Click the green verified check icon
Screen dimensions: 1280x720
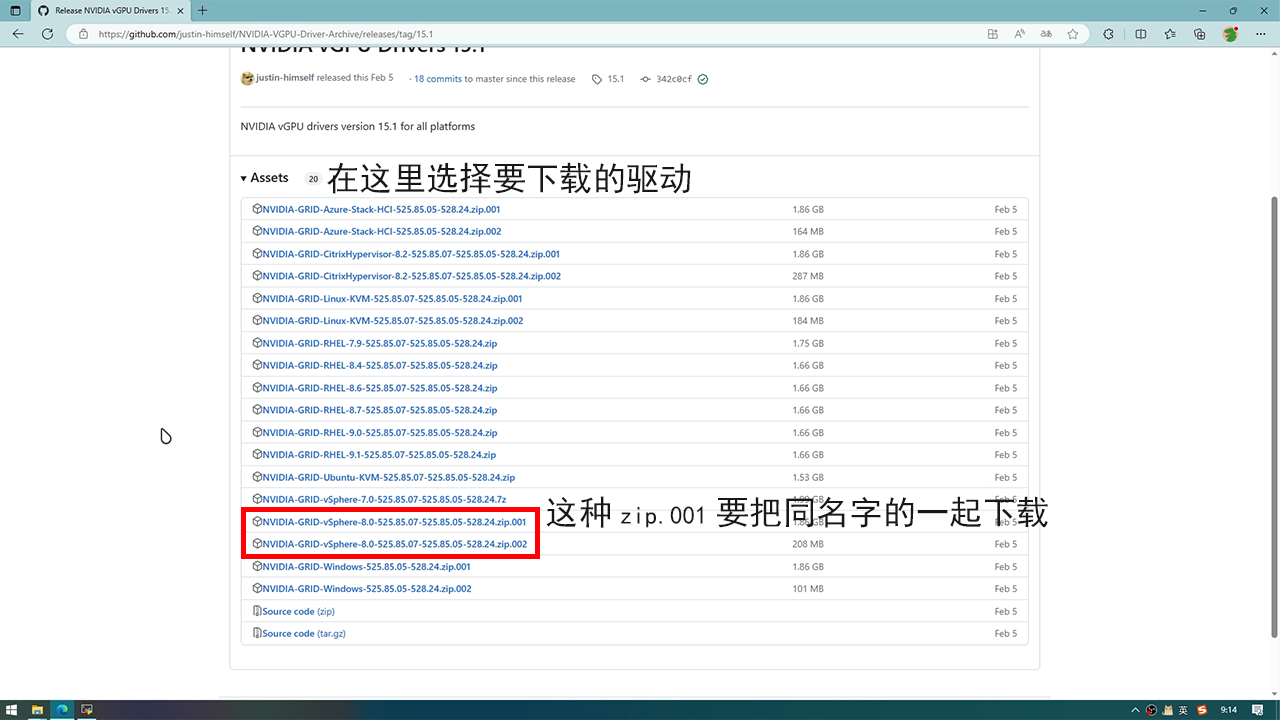coord(703,79)
